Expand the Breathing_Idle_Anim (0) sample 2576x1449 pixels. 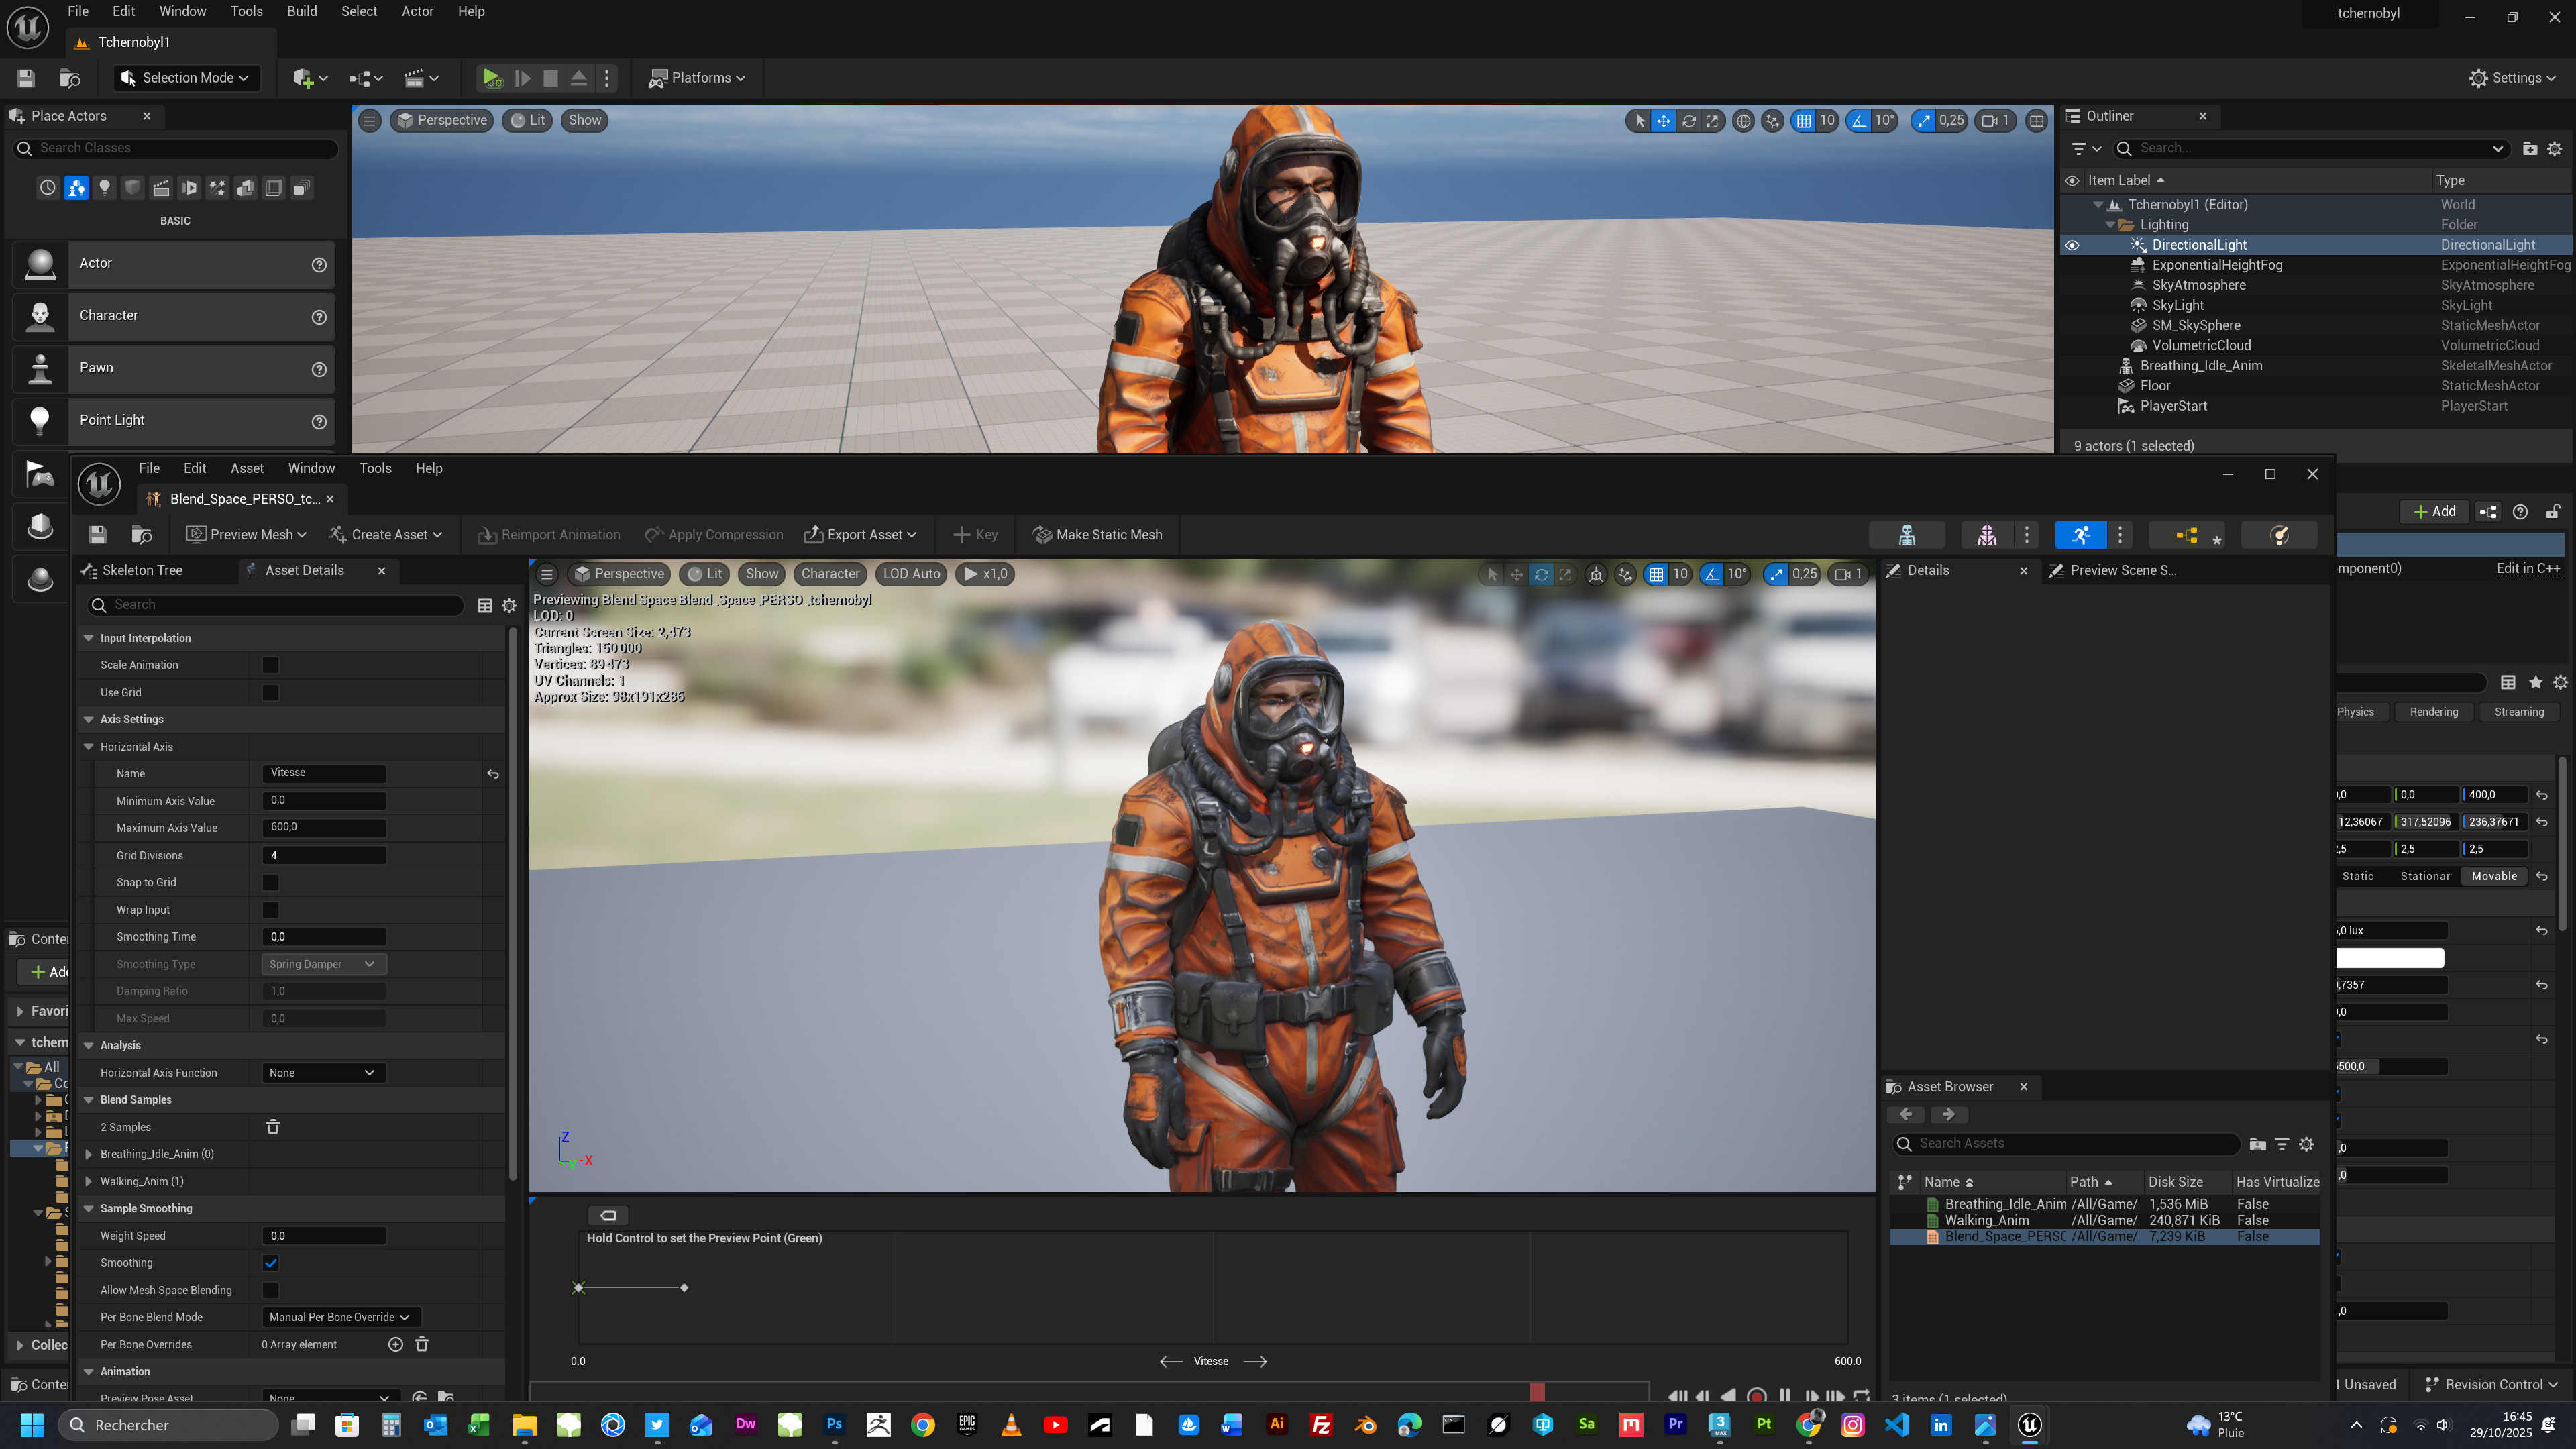tap(89, 1154)
